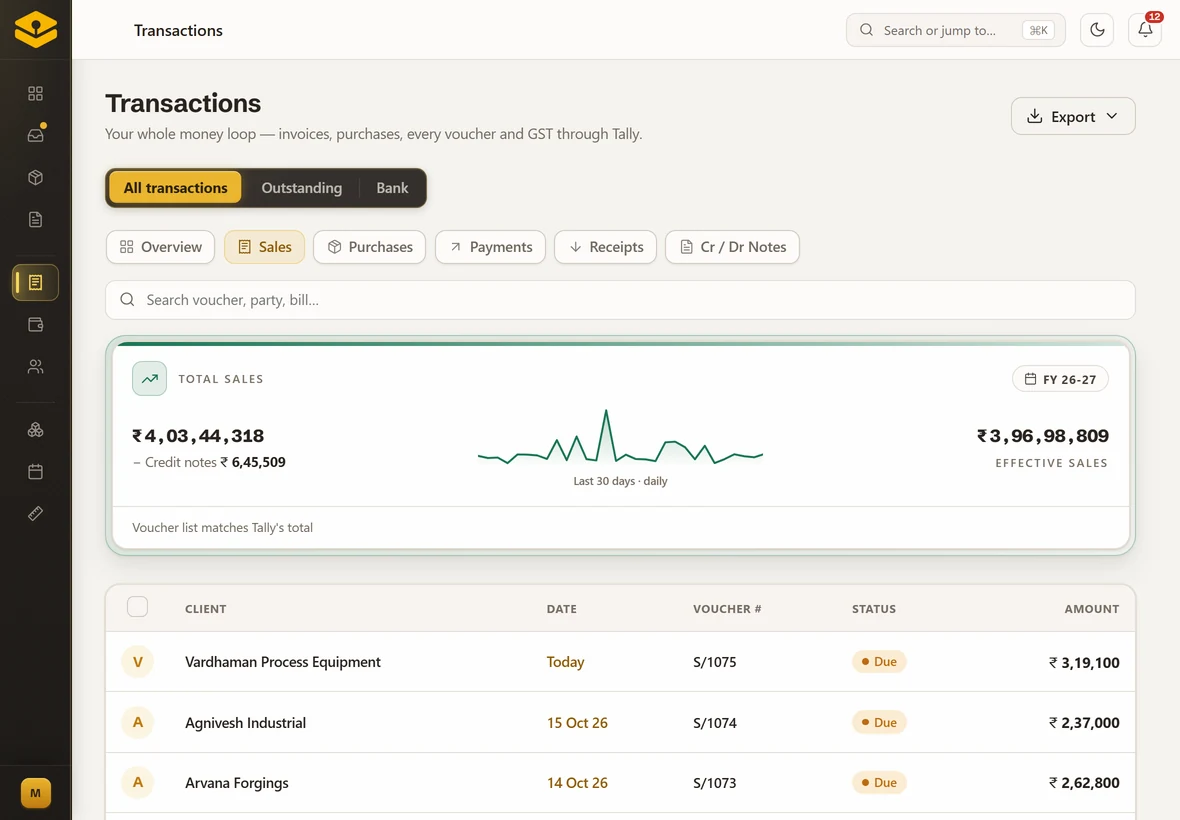Image resolution: width=1180 pixels, height=820 pixels.
Task: Open the dashboard grid icon in sidebar
Action: coord(35,93)
